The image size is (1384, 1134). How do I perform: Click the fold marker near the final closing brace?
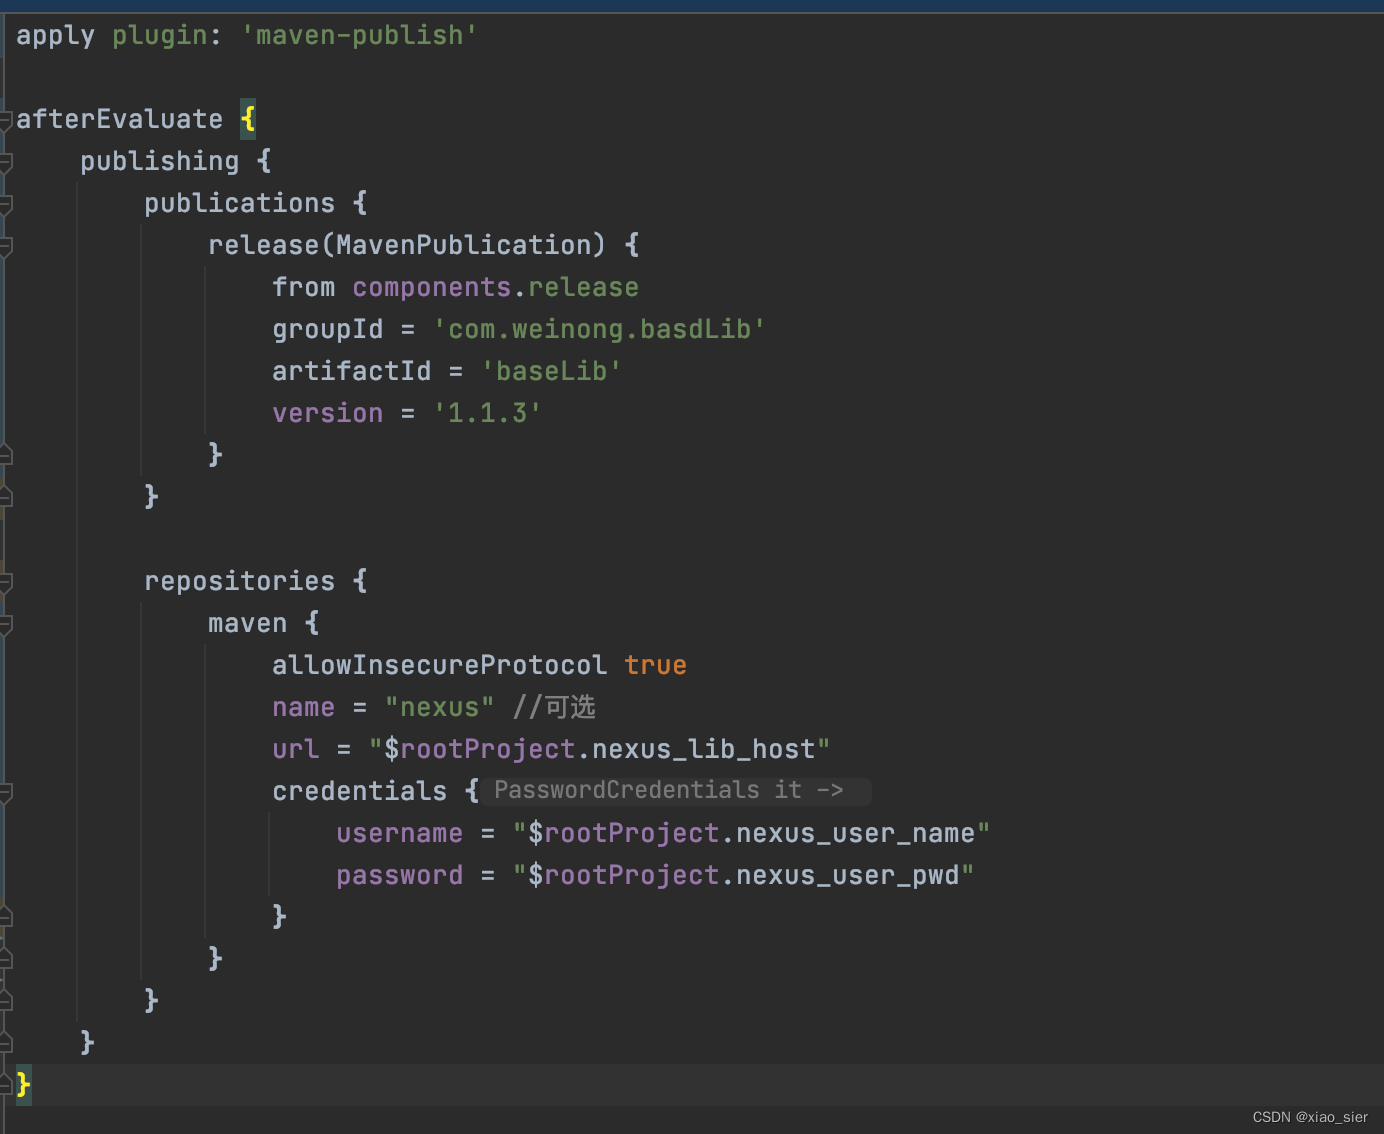click(6, 1084)
